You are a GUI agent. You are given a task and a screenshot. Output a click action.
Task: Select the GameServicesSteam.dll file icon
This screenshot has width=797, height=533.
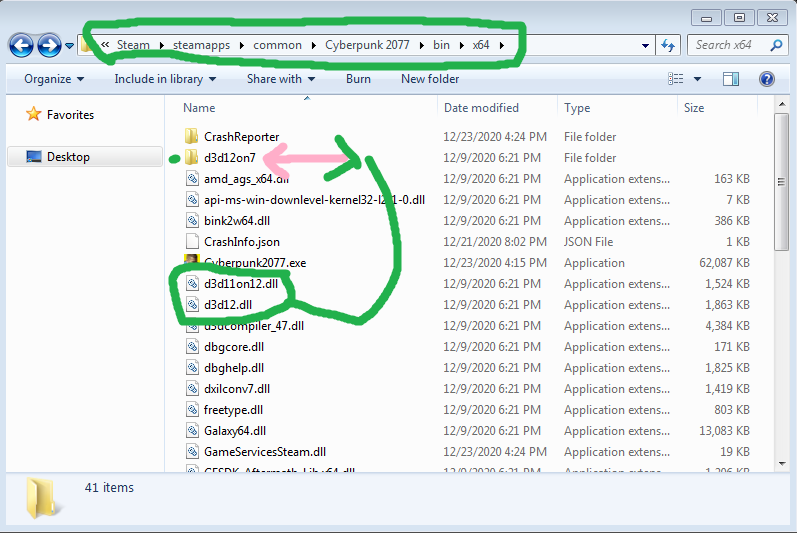point(192,452)
